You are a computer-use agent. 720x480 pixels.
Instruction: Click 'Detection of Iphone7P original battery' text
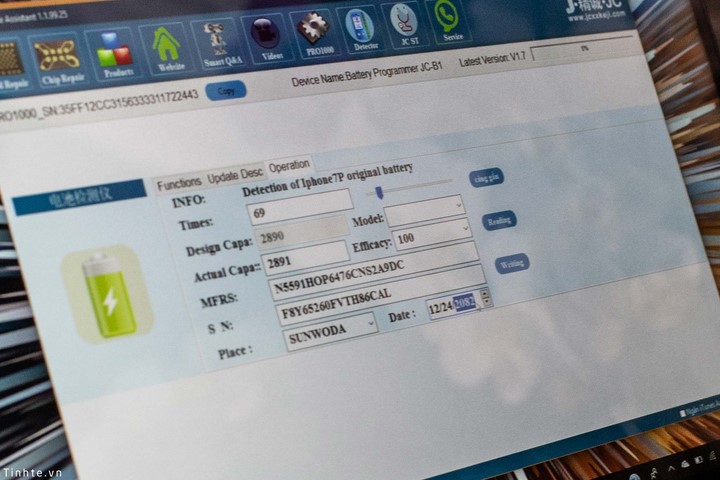pos(327,180)
